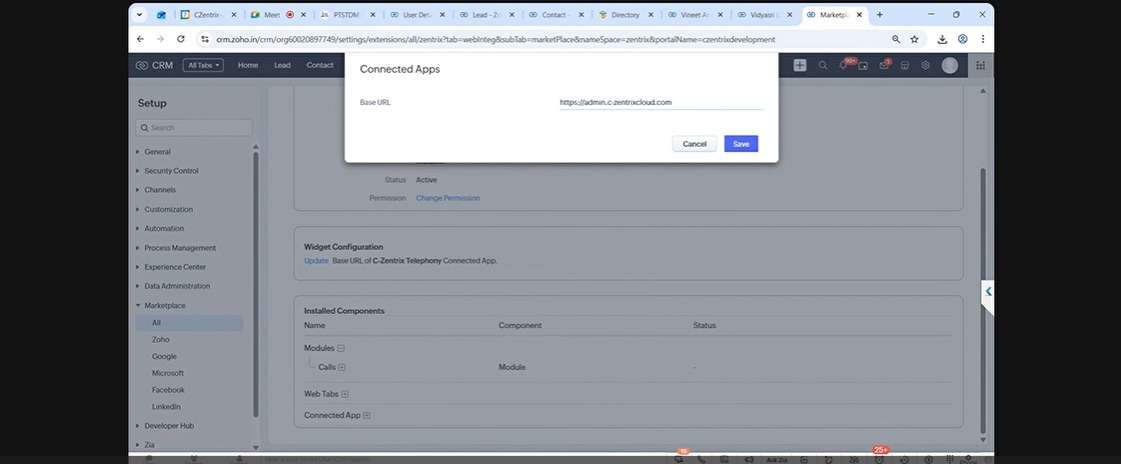Click the user profile avatar
Screen dimensions: 1121x464
coord(949,65)
